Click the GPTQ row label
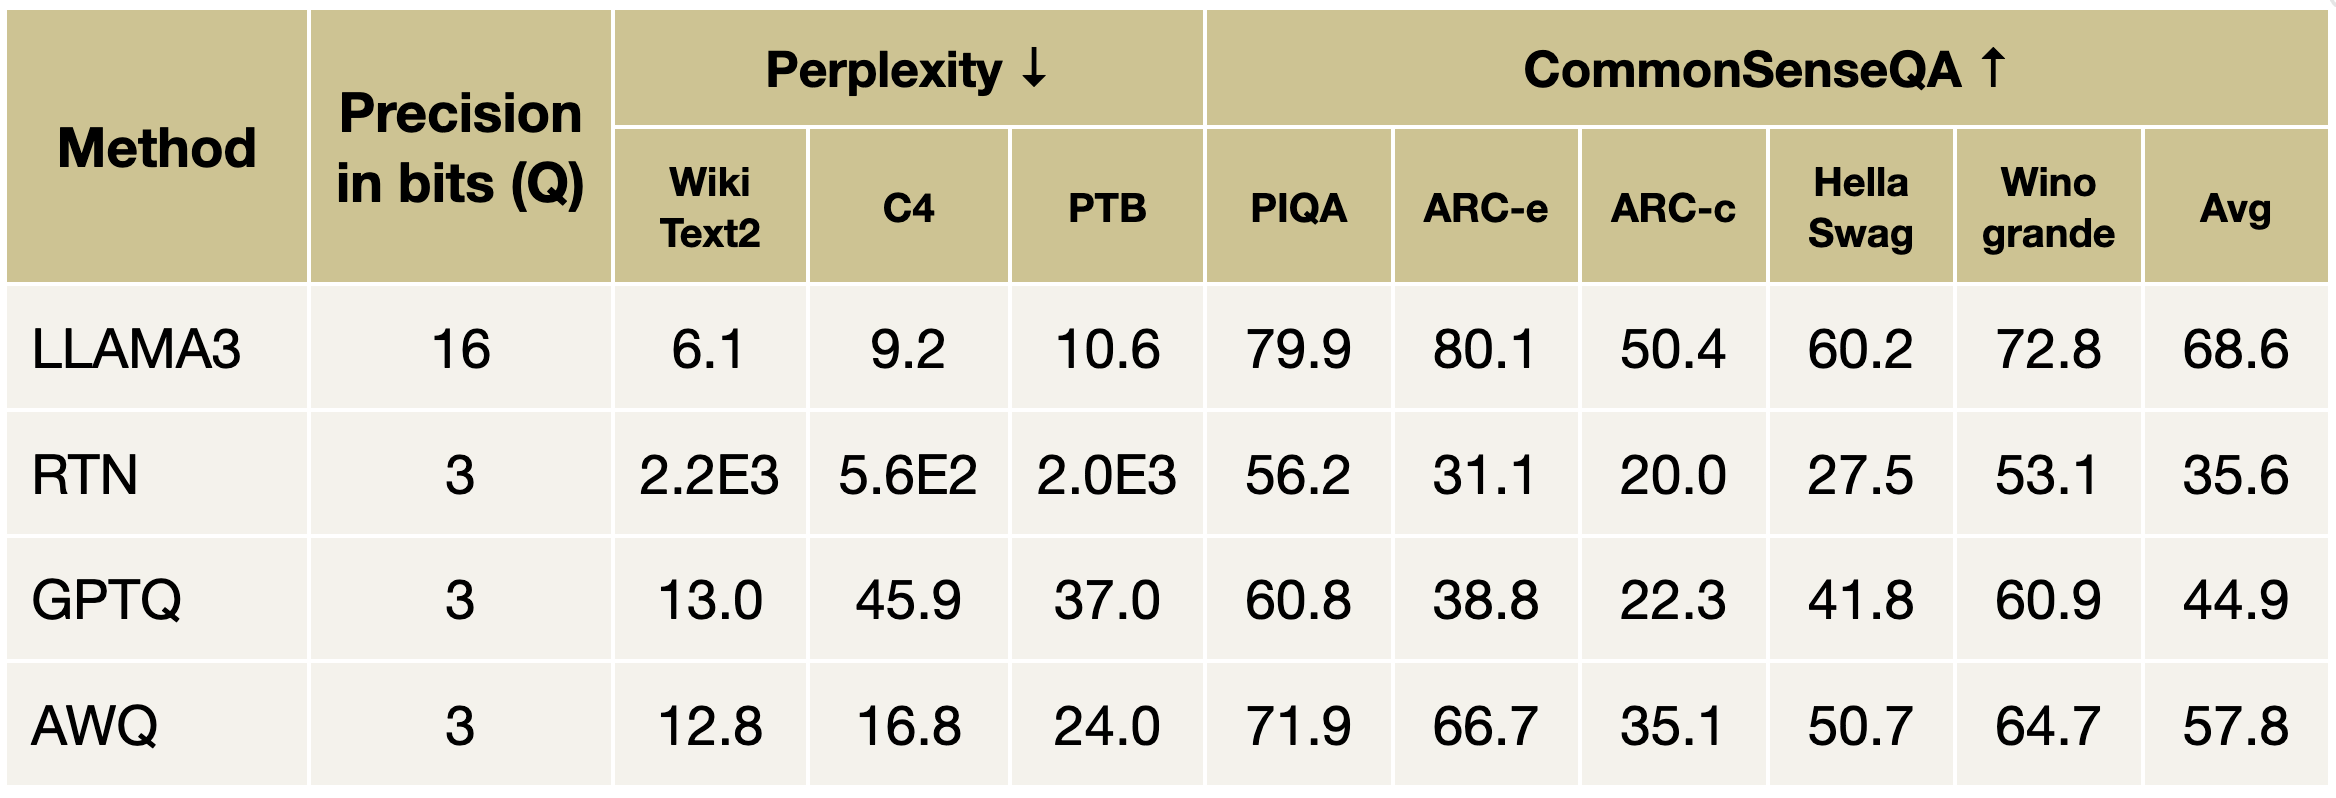This screenshot has width=2336, height=798. [x=107, y=600]
